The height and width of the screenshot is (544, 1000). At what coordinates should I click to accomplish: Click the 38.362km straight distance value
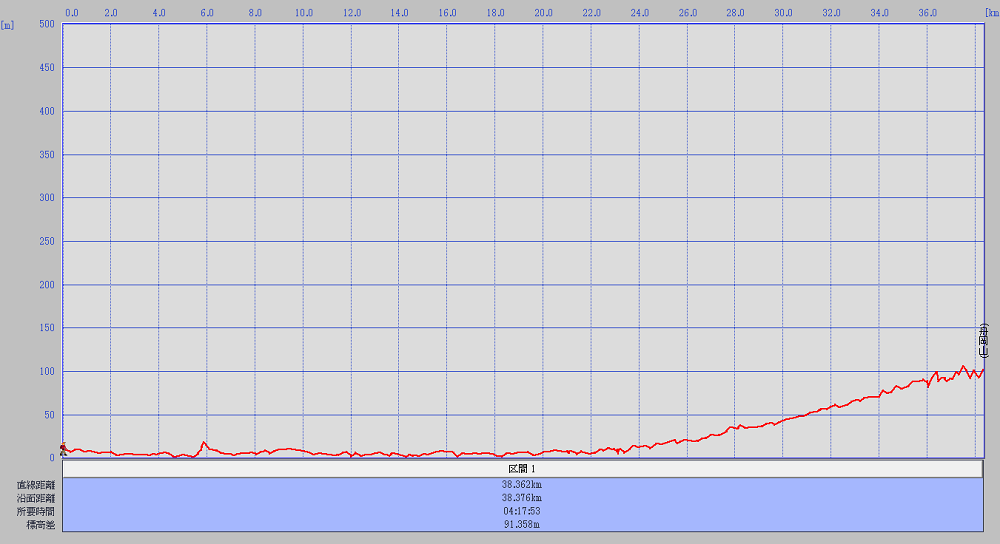(x=522, y=485)
